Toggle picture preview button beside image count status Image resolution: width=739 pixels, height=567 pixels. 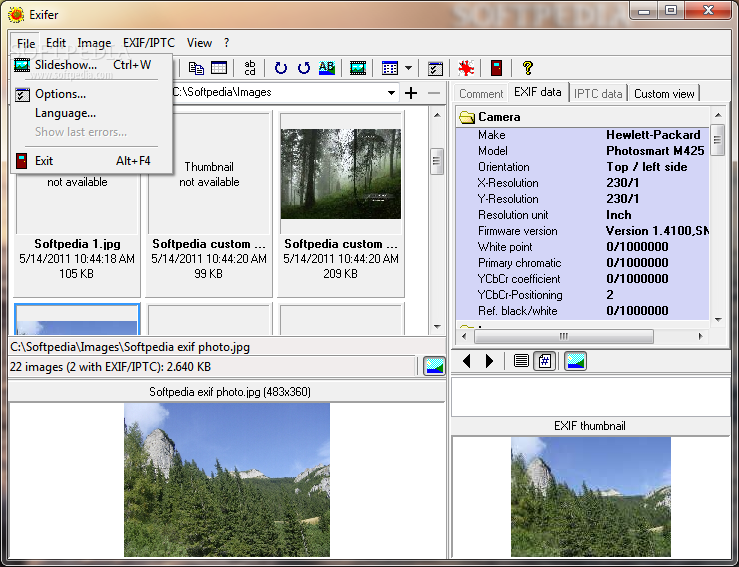pos(433,366)
